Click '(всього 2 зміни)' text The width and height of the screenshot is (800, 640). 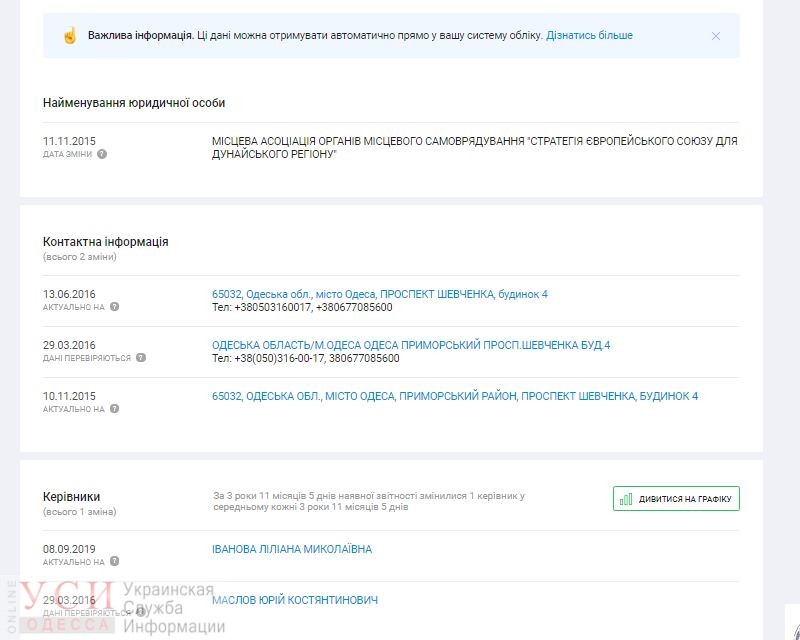point(80,257)
